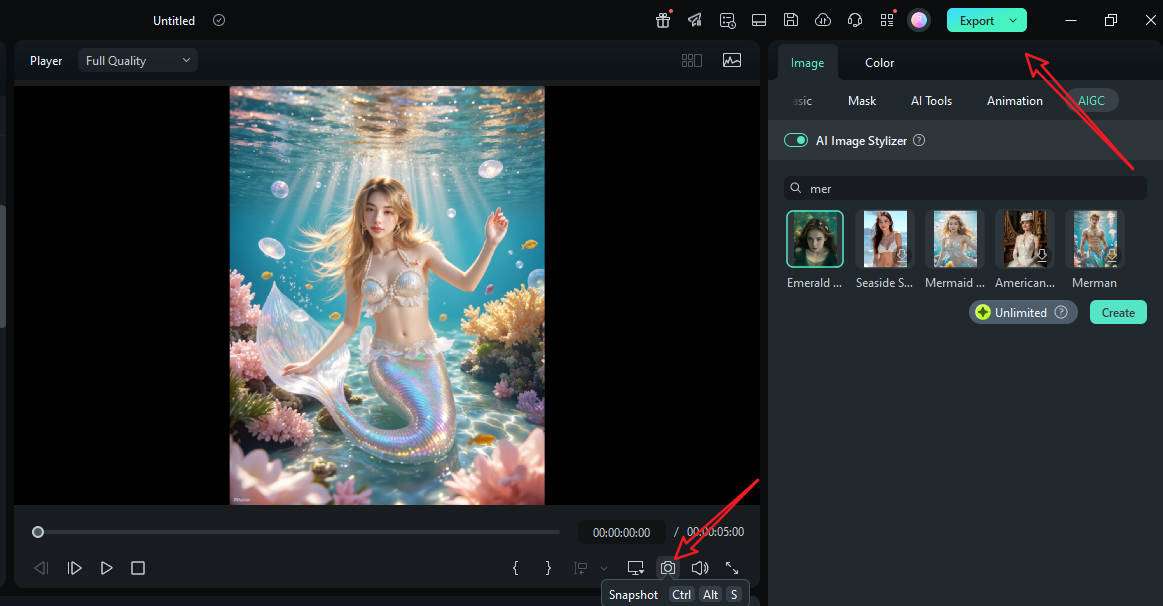This screenshot has width=1163, height=606.
Task: Click the Create button
Action: click(x=1118, y=312)
